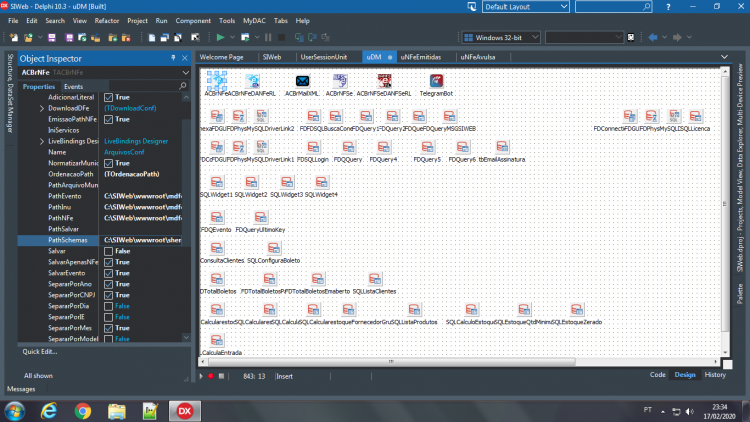Image resolution: width=750 pixels, height=422 pixels.
Task: Click the Open file toolbar icon
Action: pyautogui.click(x=28, y=37)
